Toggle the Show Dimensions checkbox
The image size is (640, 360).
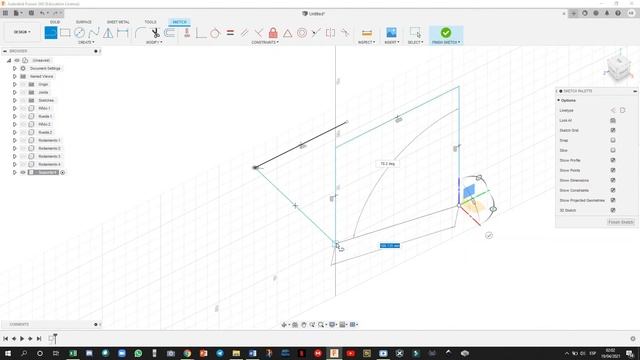613,180
